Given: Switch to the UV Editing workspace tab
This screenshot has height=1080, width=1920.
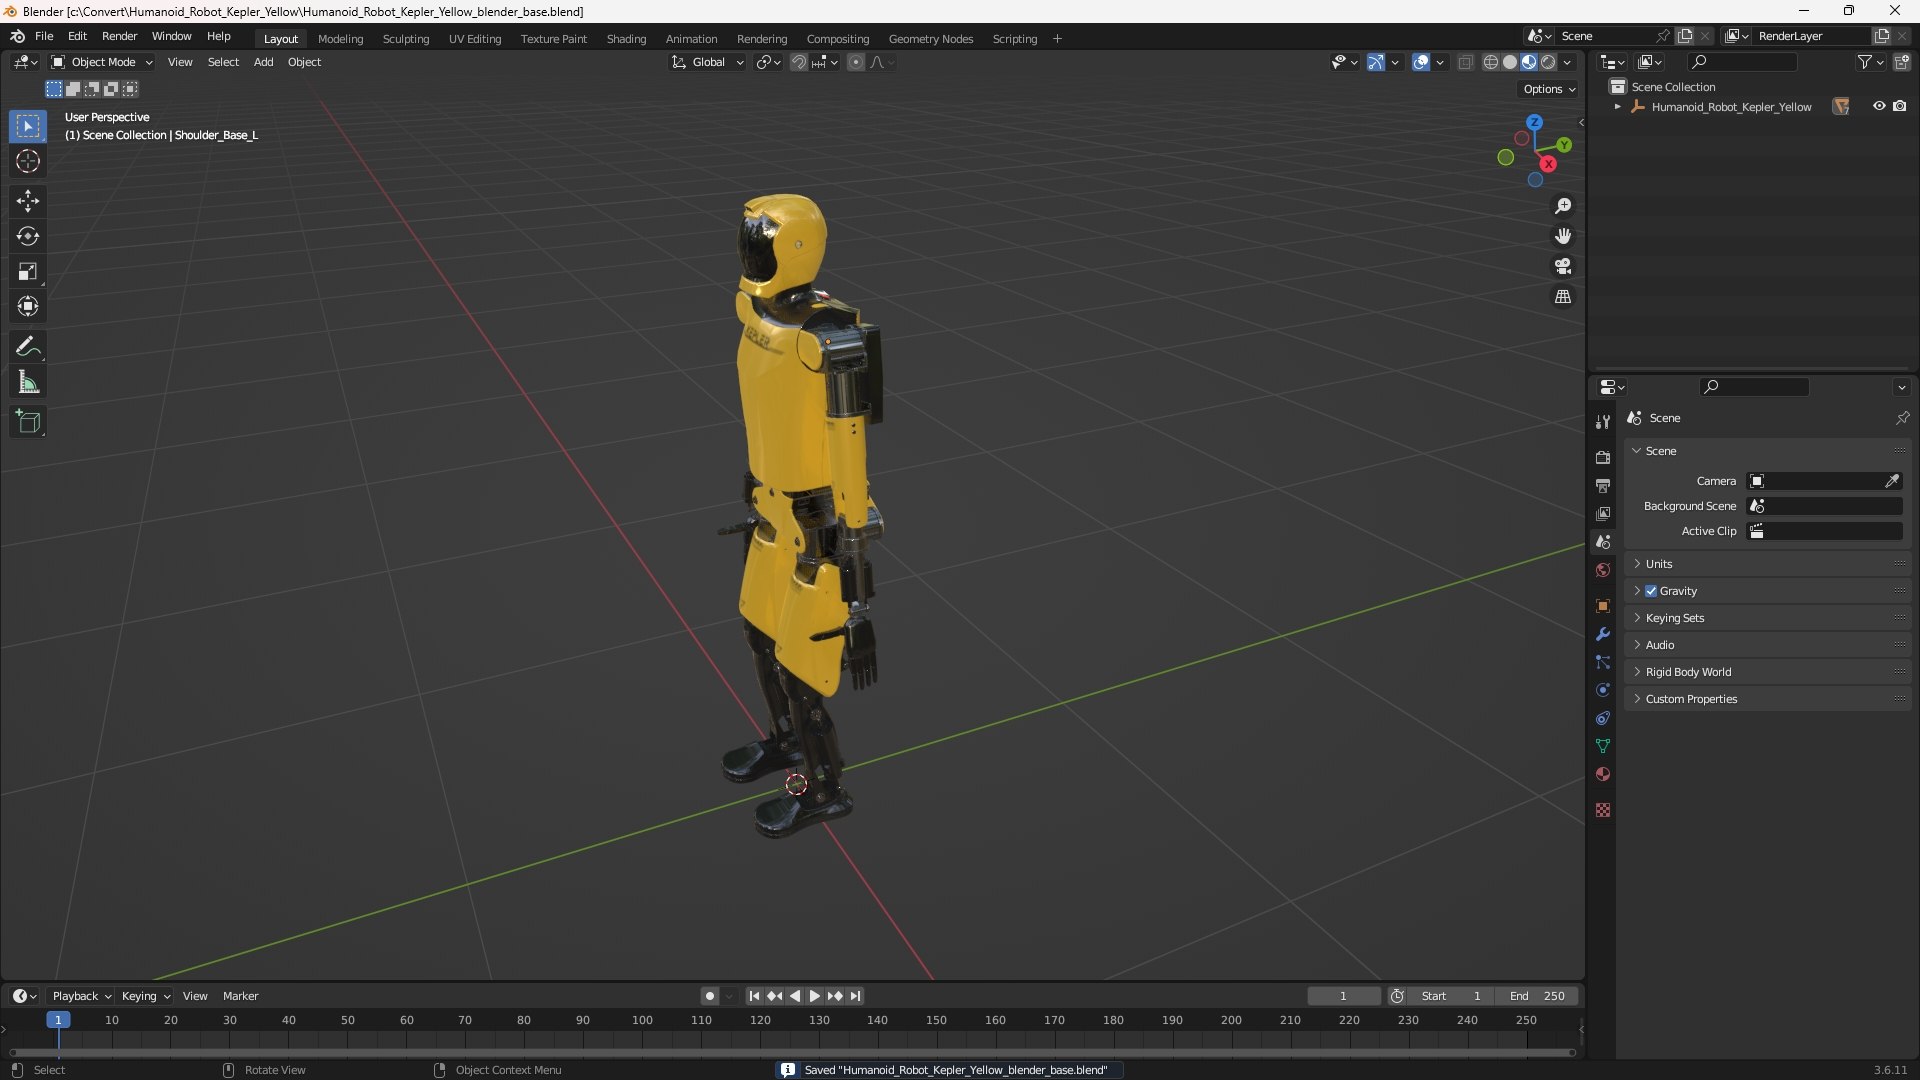Looking at the screenshot, I should 475,39.
